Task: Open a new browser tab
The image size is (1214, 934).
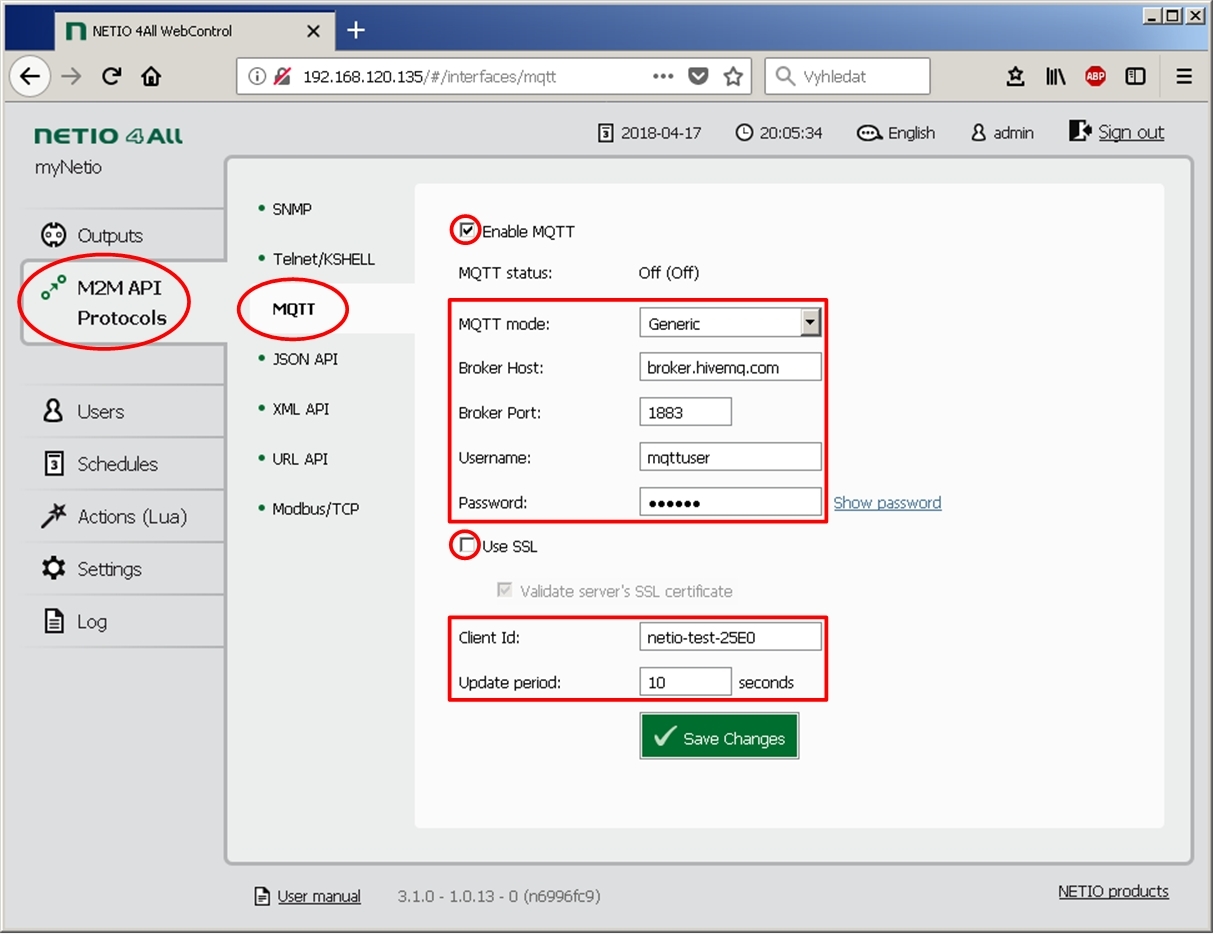Action: pyautogui.click(x=355, y=30)
